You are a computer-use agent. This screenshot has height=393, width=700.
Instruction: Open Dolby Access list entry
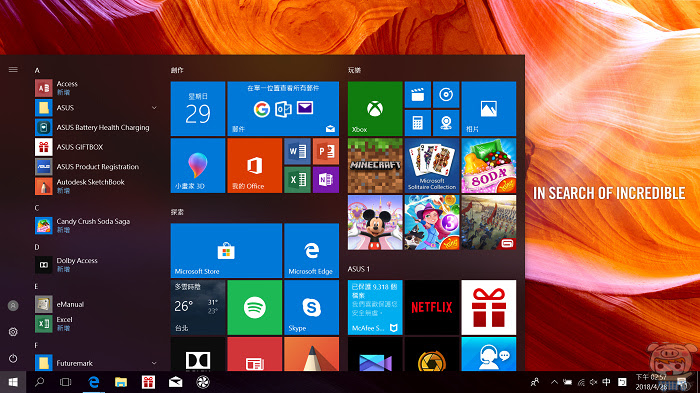(x=96, y=265)
